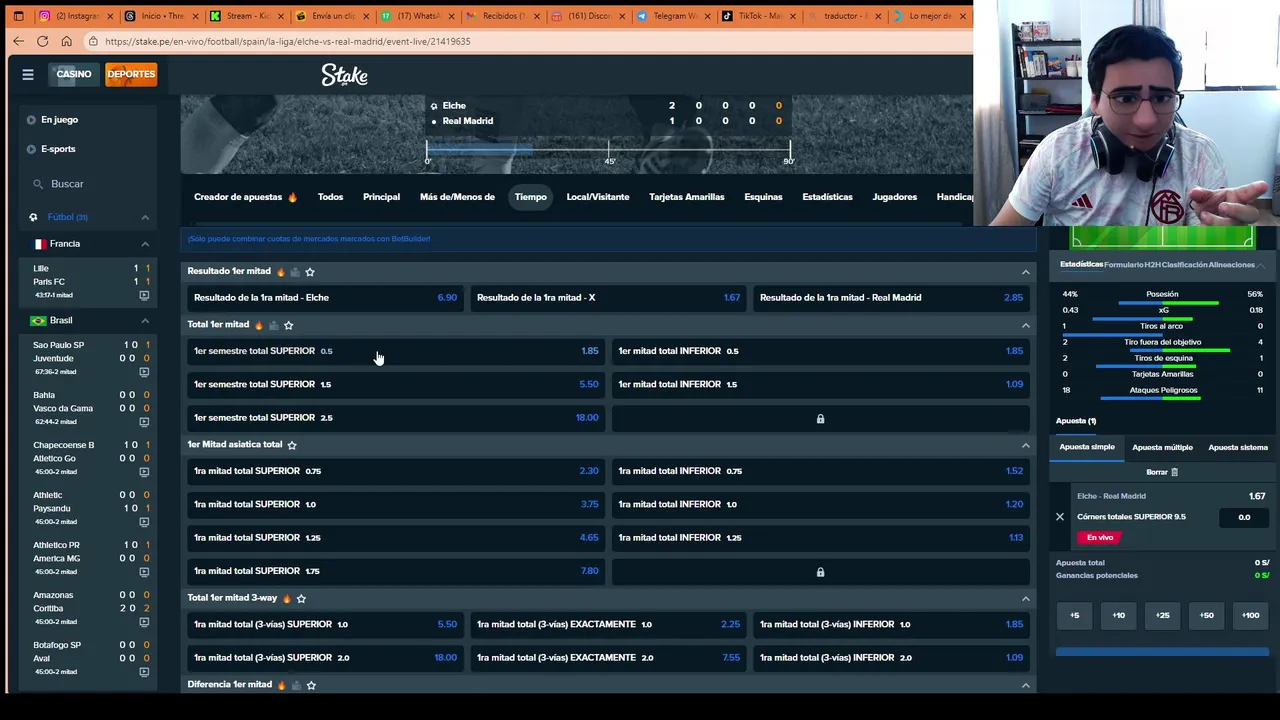Click the fire icon beside Total 1er mitad 3-way
Screen dimensions: 1280x720
tap(287, 598)
